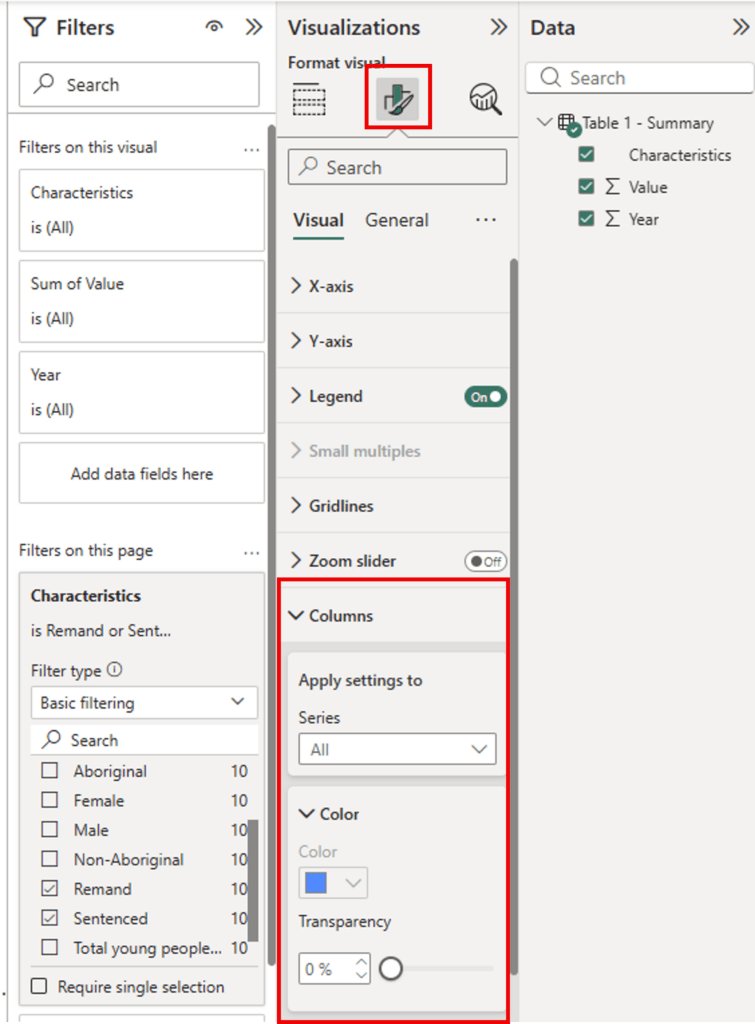Switch to the General tab

point(397,220)
